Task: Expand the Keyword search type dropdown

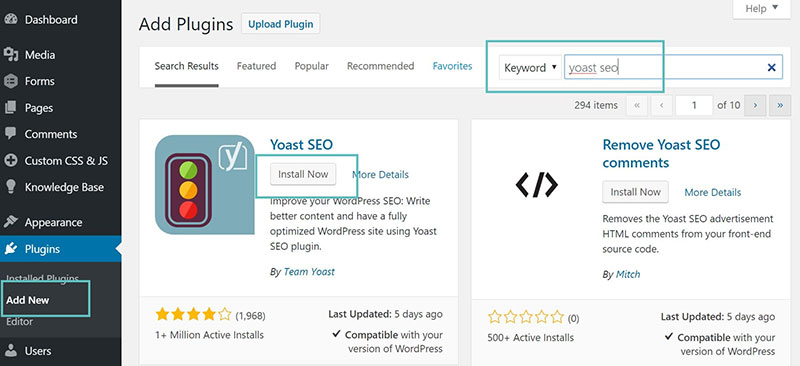Action: tap(530, 67)
